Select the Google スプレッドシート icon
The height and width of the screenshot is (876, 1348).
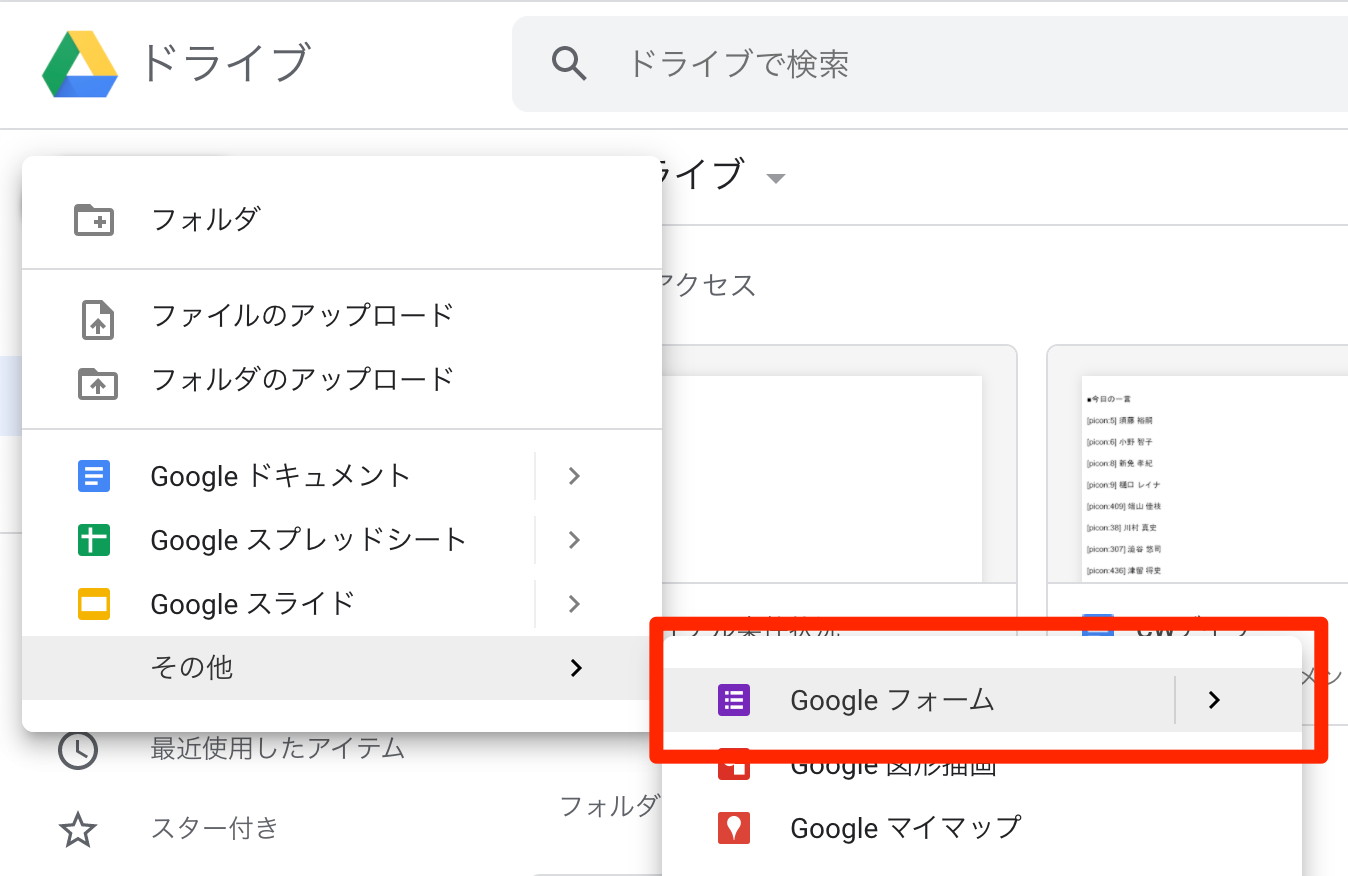pos(94,540)
